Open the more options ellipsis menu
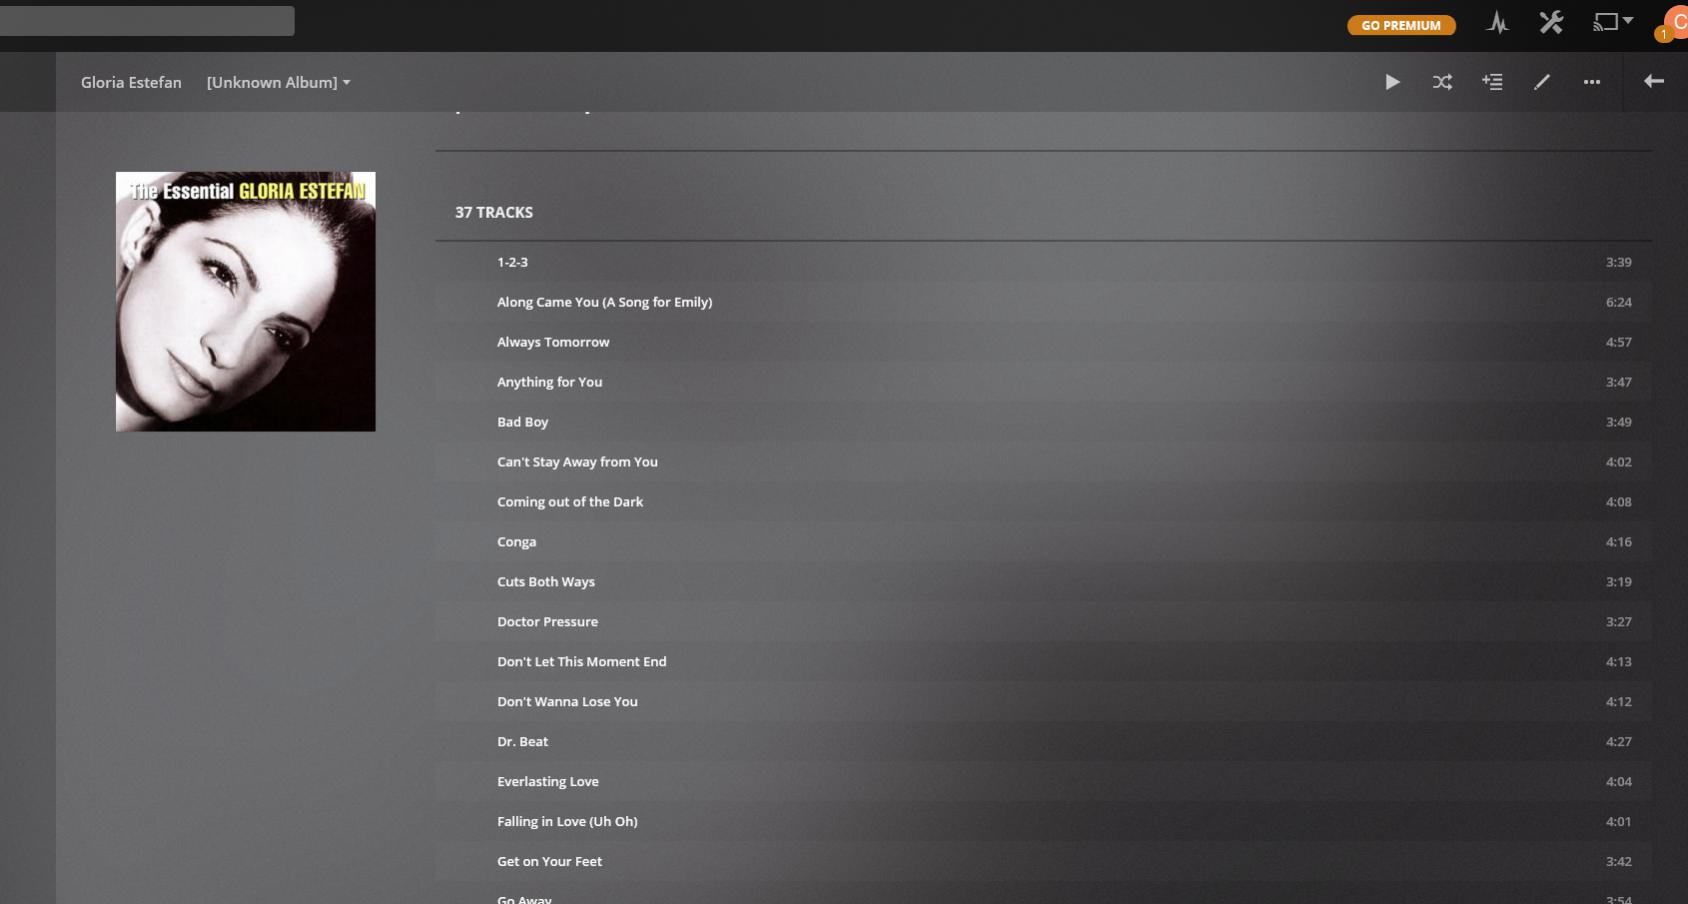 1592,82
